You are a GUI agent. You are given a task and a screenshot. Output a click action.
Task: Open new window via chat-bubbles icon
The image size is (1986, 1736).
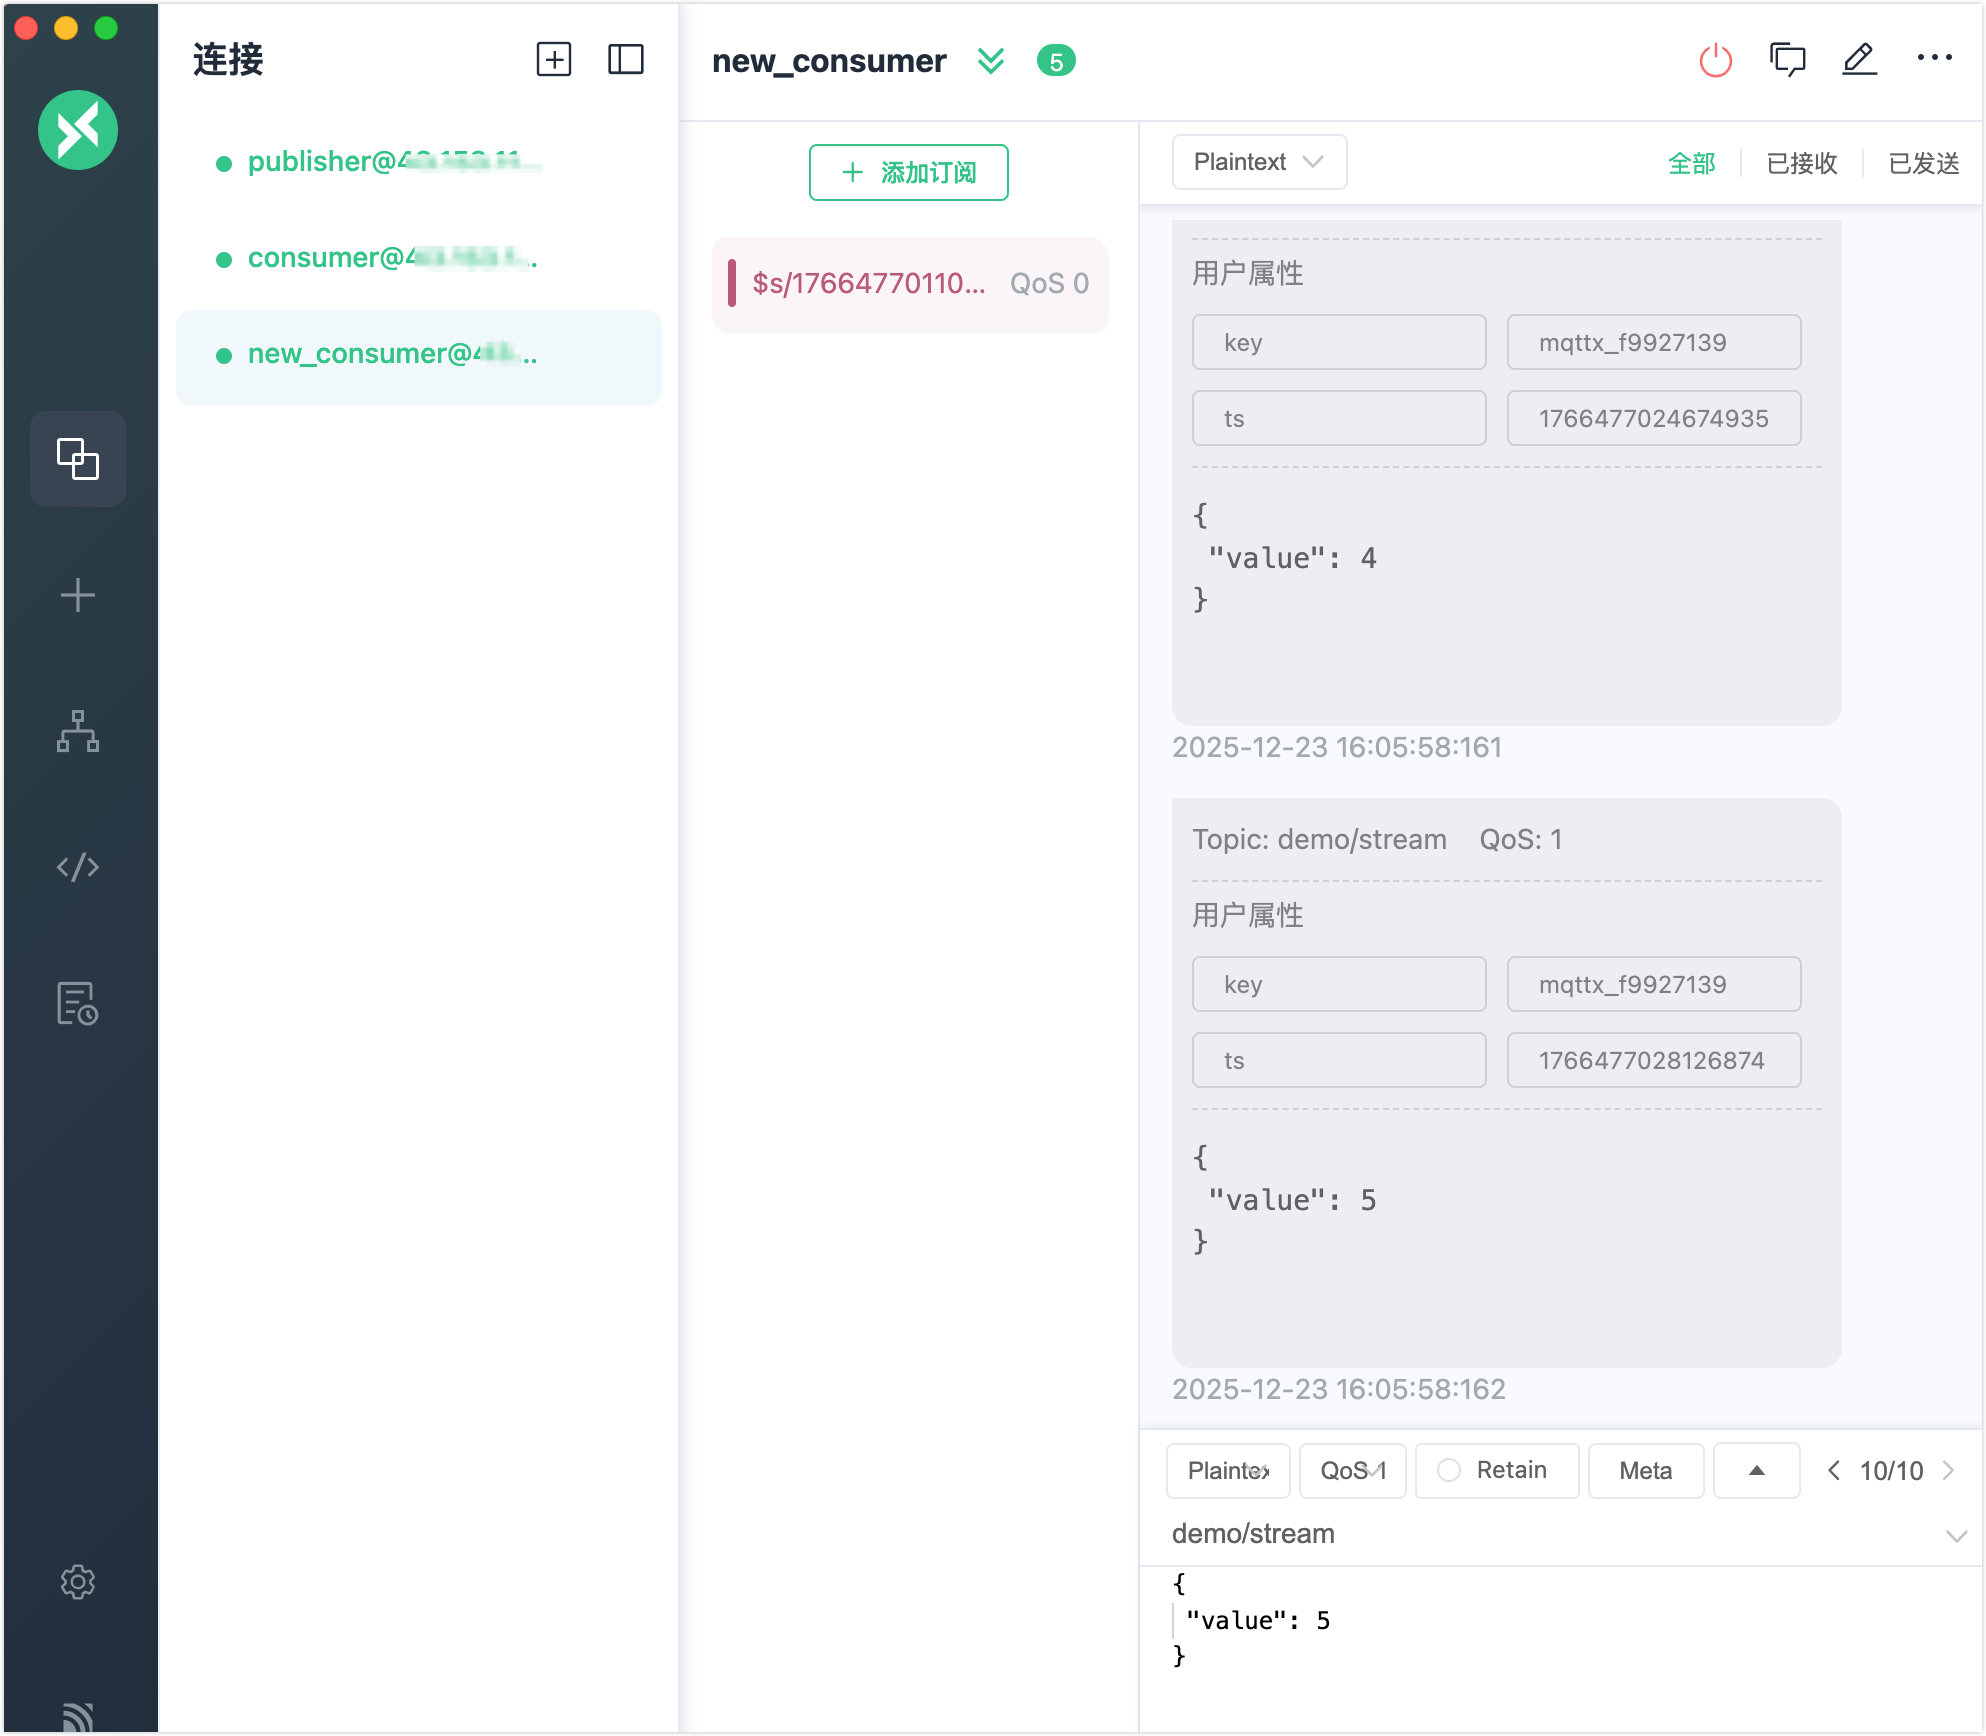coord(1787,61)
